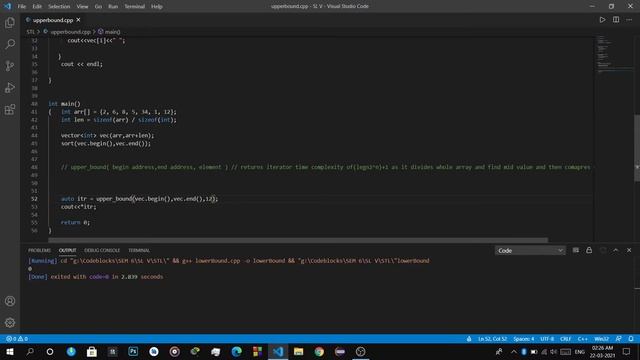Open the Edit menu
Screen dimensions: 640x360
tap(37, 7)
